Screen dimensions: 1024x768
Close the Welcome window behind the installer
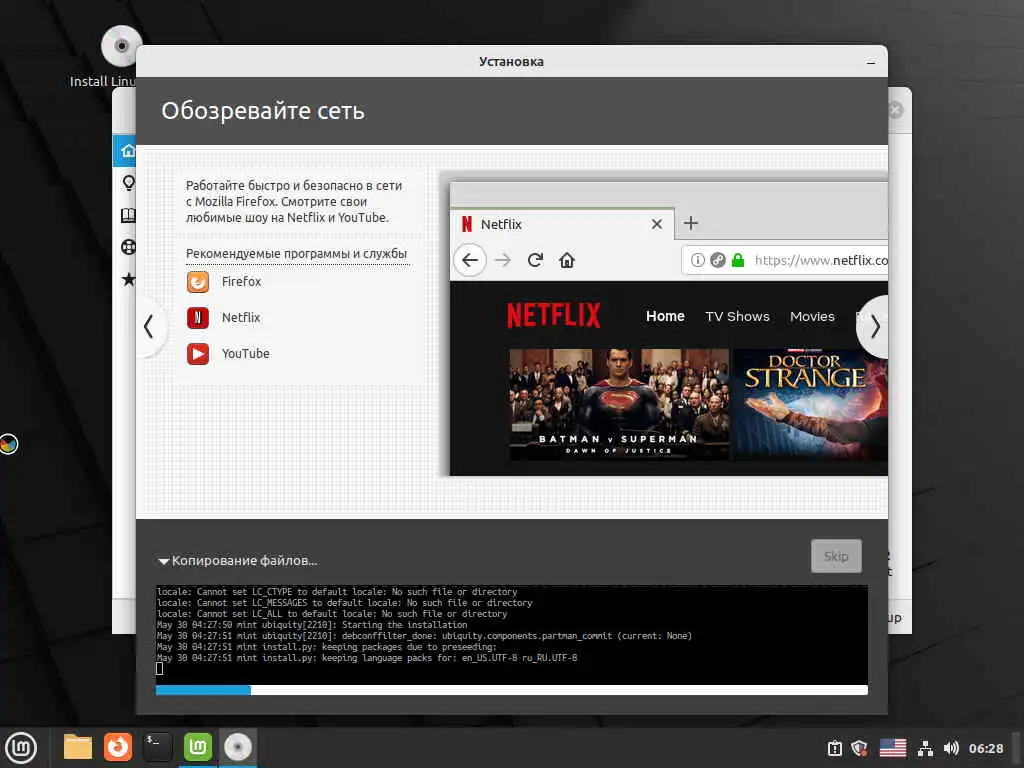click(896, 110)
